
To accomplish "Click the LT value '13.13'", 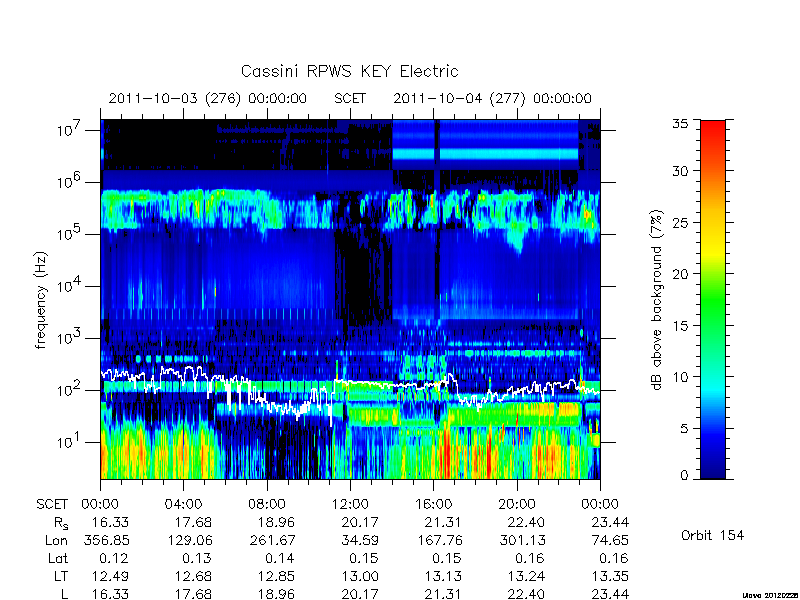I will click(443, 576).
